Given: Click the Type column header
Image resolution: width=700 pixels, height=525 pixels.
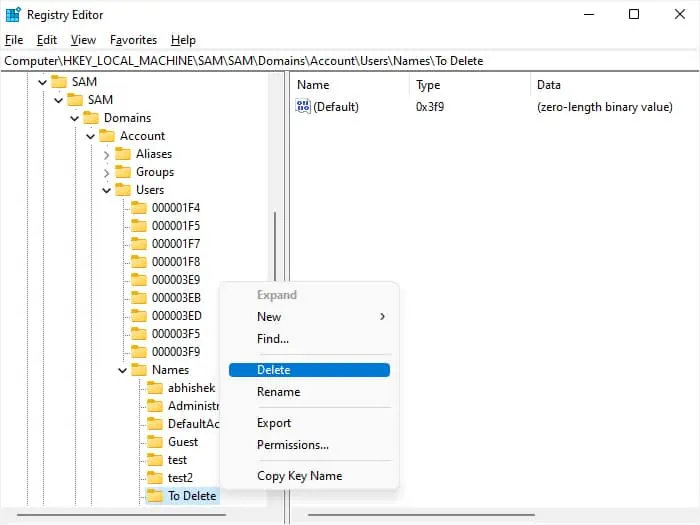Looking at the screenshot, I should pyautogui.click(x=470, y=85).
